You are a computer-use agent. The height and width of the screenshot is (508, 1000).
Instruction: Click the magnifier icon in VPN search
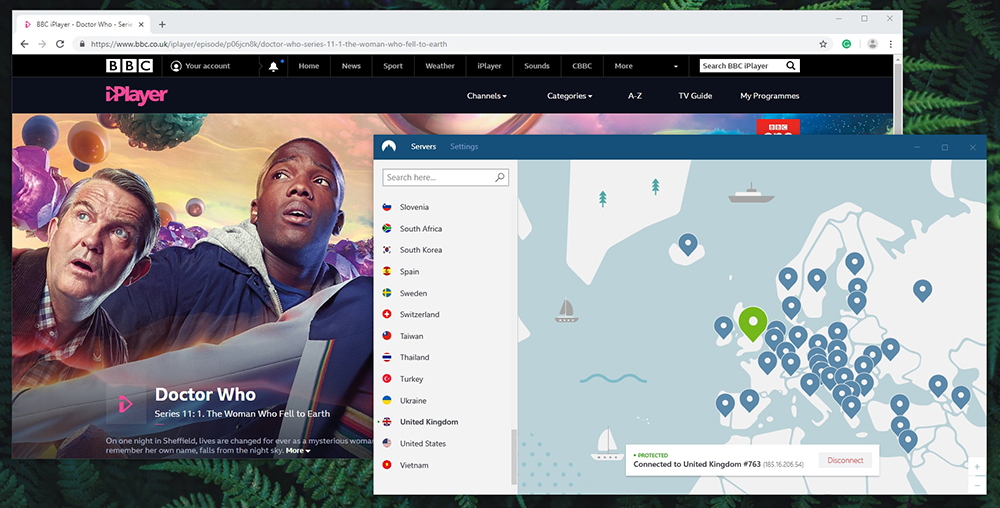pos(500,177)
